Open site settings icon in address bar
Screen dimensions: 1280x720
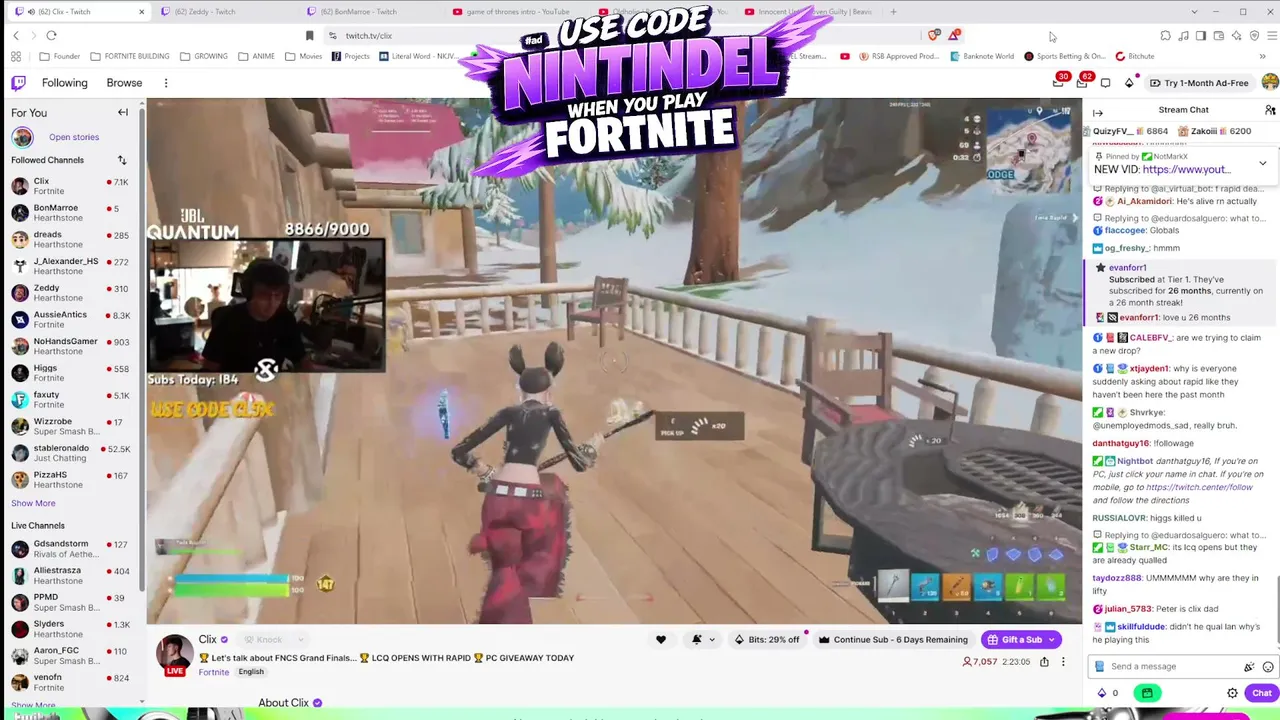click(x=332, y=36)
